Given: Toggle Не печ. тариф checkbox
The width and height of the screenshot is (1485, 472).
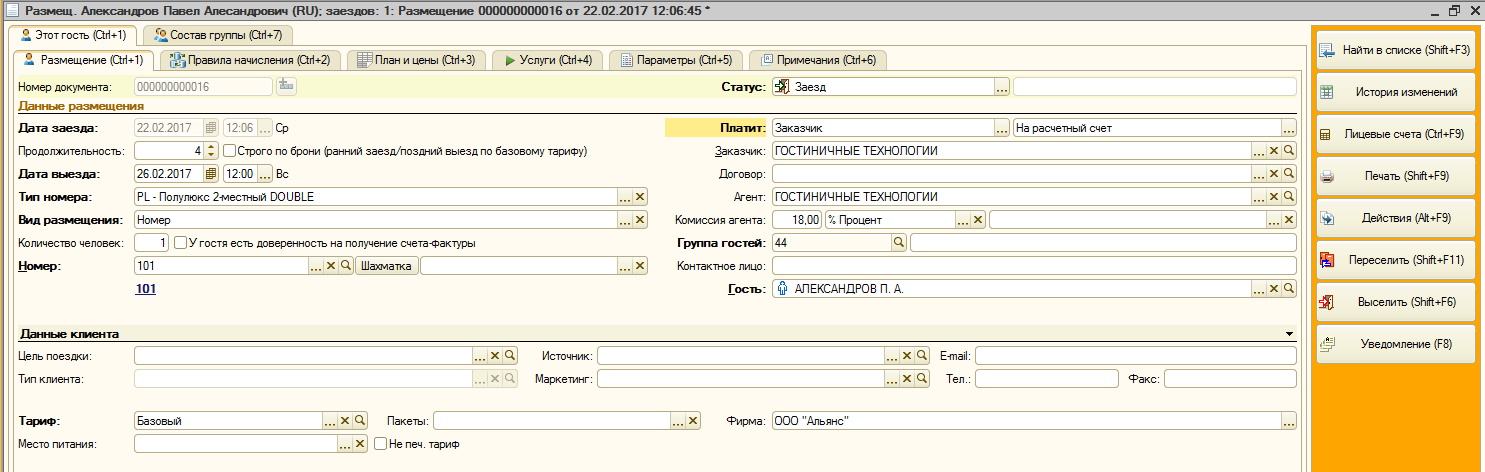Looking at the screenshot, I should pyautogui.click(x=380, y=444).
